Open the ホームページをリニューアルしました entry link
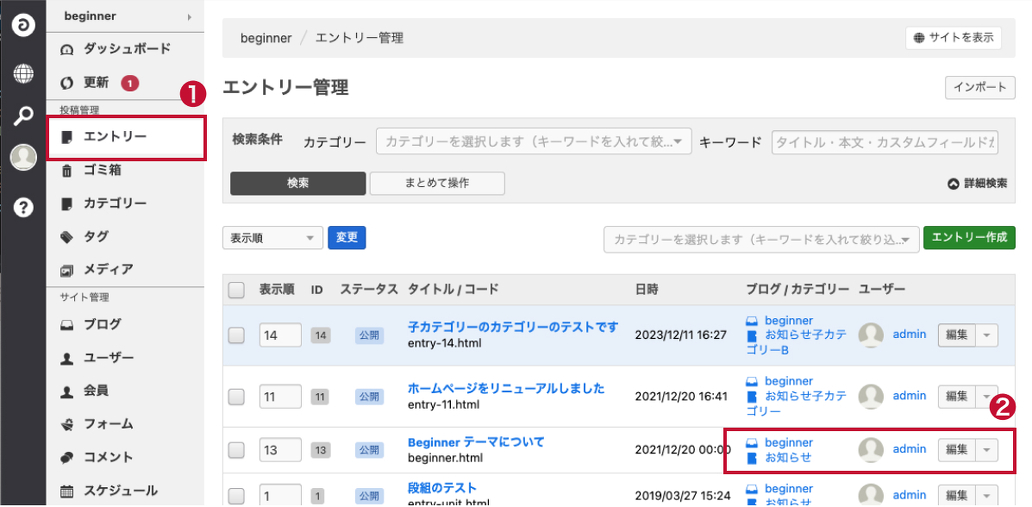 tap(505, 388)
